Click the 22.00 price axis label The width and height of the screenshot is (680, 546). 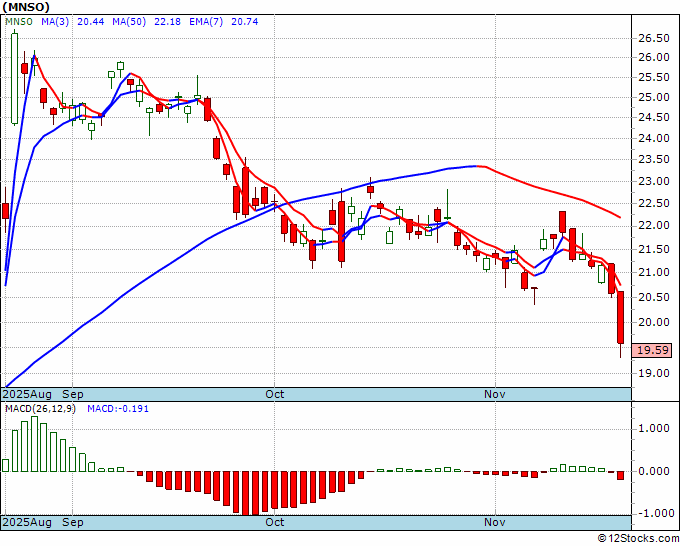pyautogui.click(x=654, y=226)
